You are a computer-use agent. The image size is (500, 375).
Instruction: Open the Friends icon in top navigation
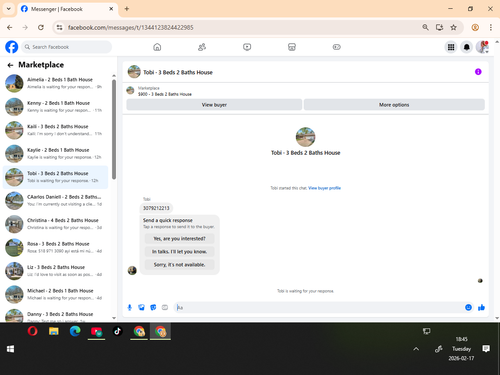click(x=202, y=47)
